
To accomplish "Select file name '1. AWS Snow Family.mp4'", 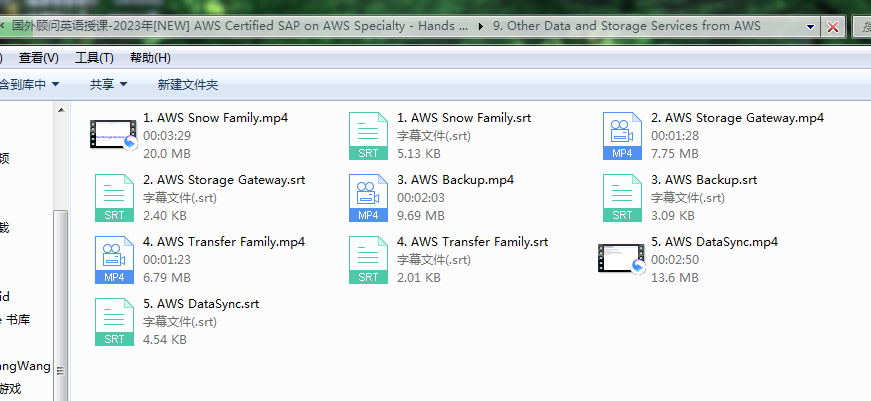I will click(x=216, y=118).
